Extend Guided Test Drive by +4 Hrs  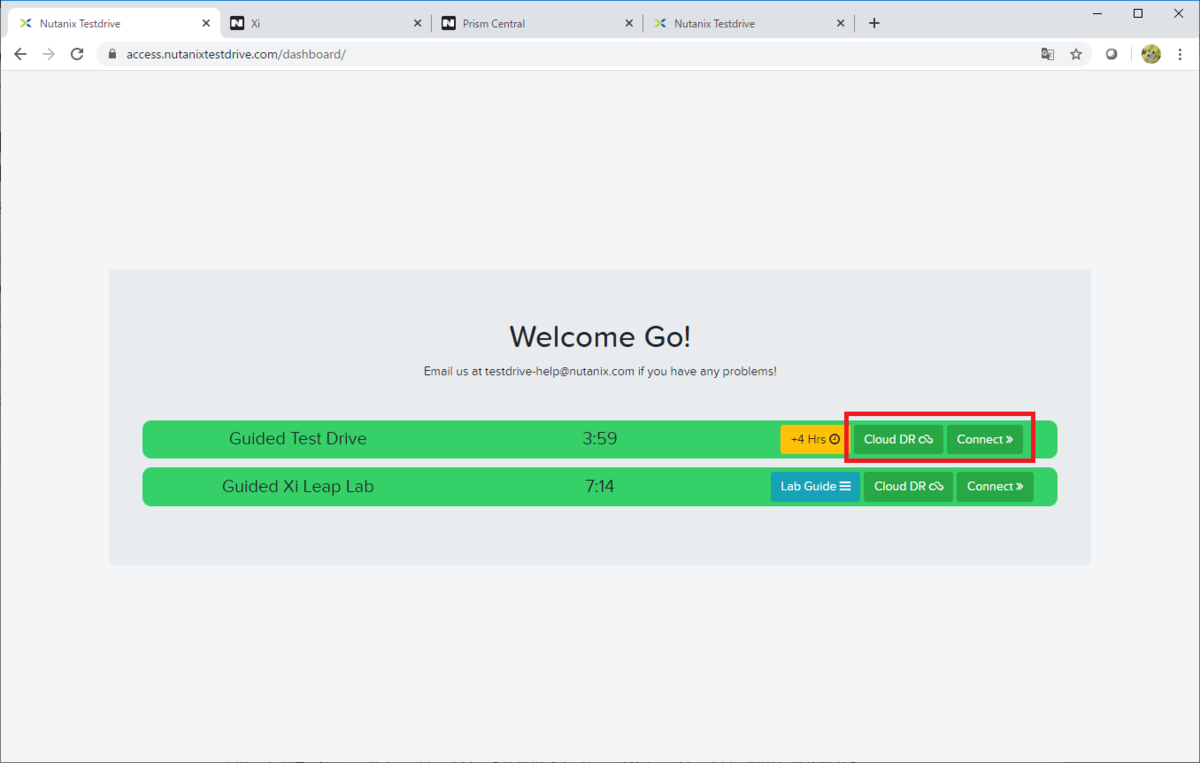[815, 439]
